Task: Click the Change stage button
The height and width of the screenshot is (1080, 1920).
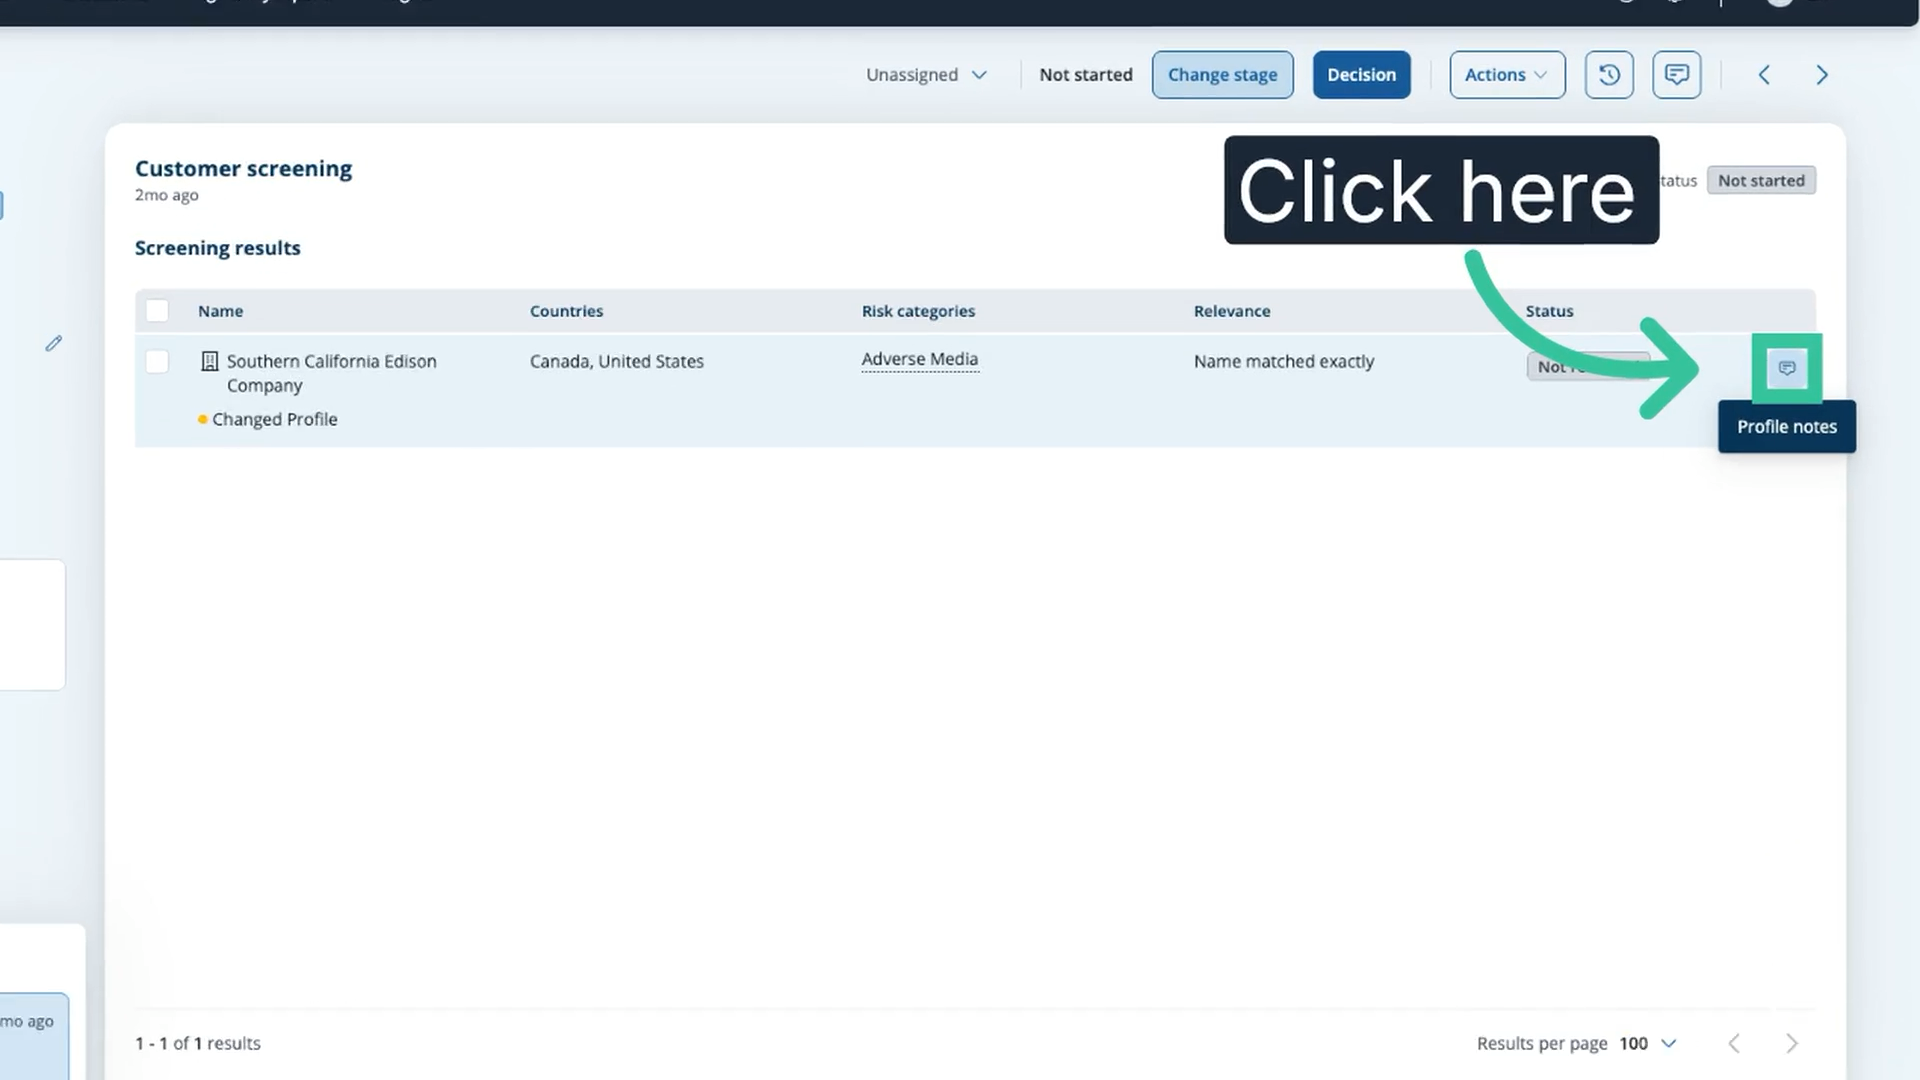Action: click(1222, 75)
